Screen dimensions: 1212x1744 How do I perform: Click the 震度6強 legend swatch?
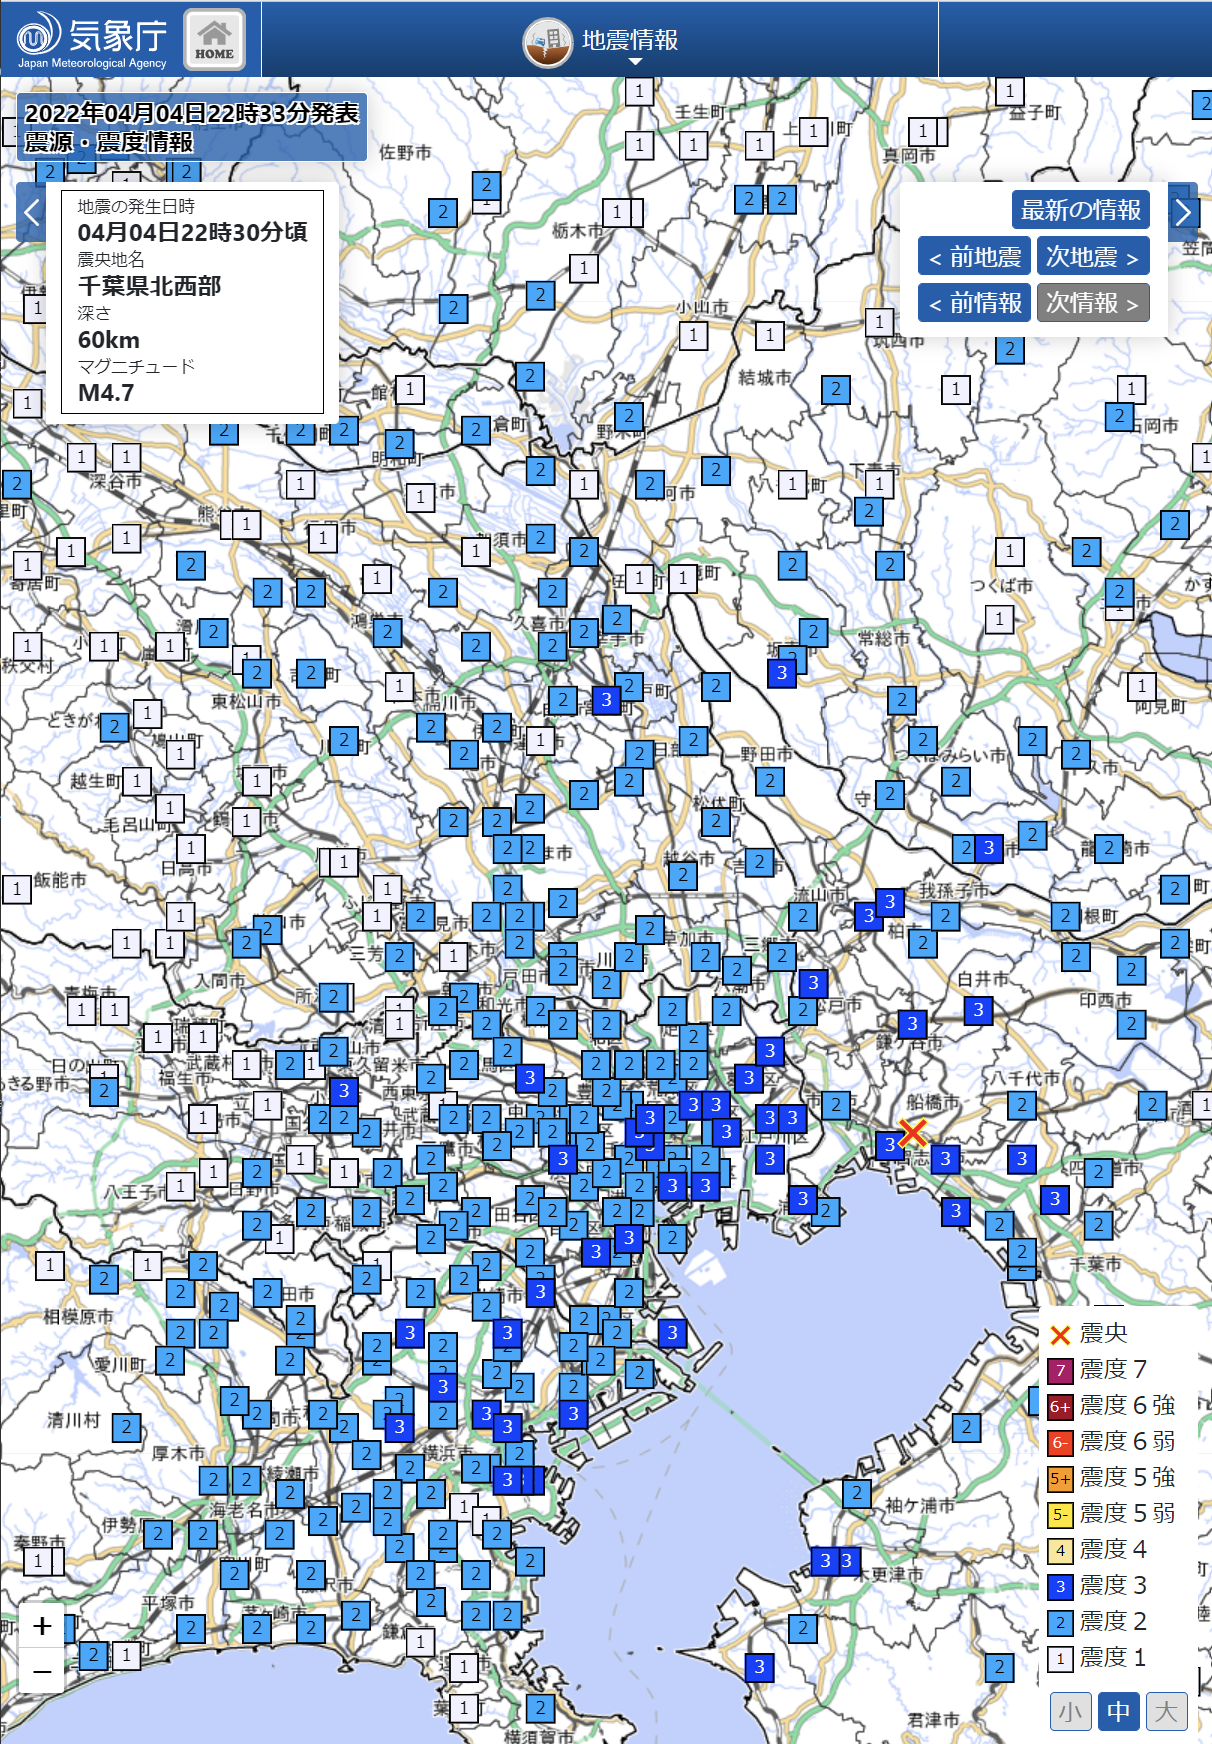(1060, 1406)
